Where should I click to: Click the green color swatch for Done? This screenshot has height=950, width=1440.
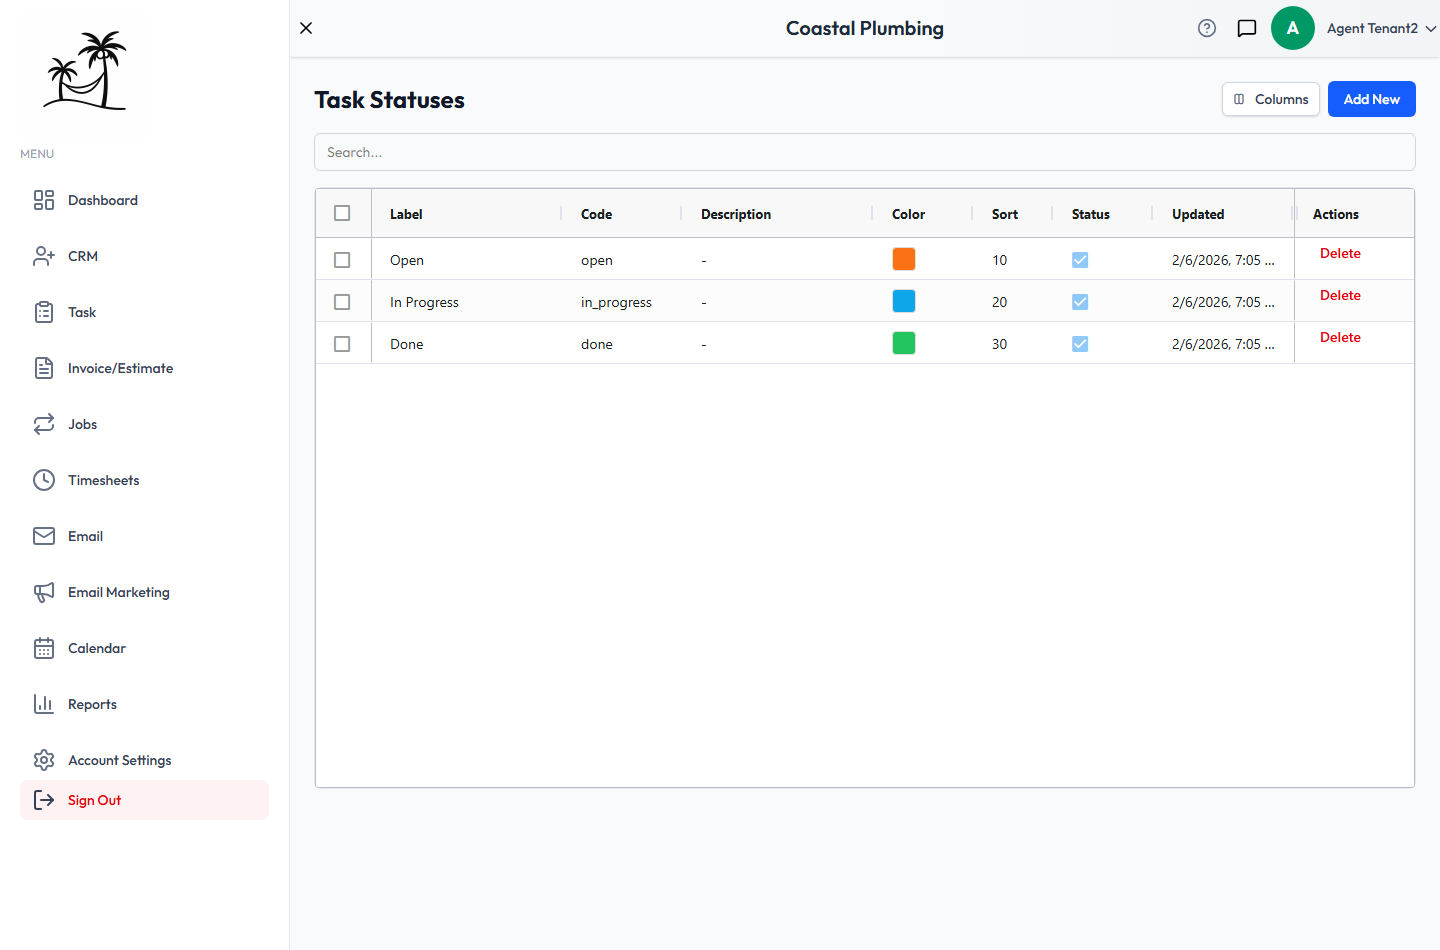click(904, 343)
